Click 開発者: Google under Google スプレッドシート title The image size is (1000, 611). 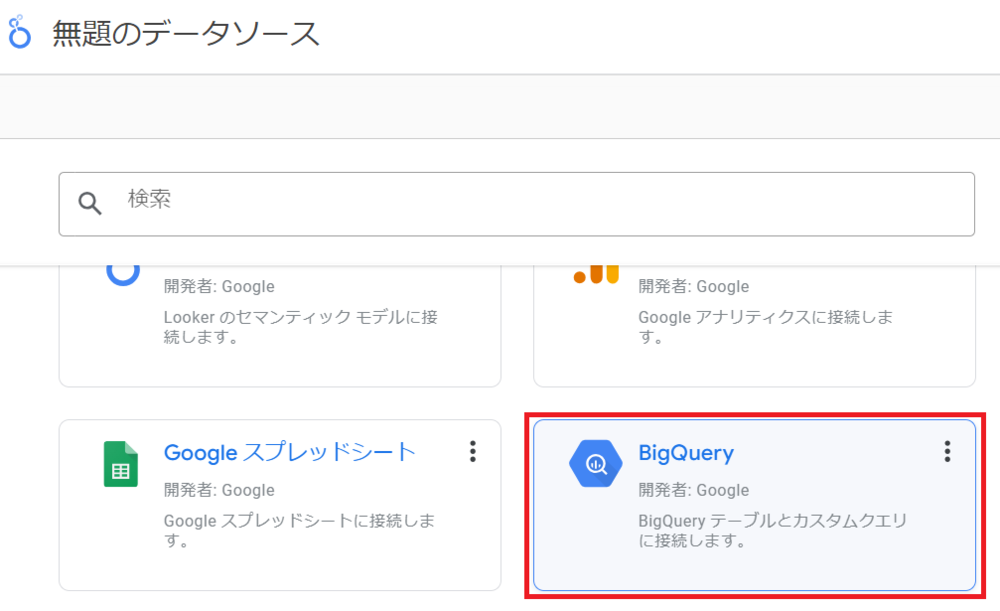[219, 490]
